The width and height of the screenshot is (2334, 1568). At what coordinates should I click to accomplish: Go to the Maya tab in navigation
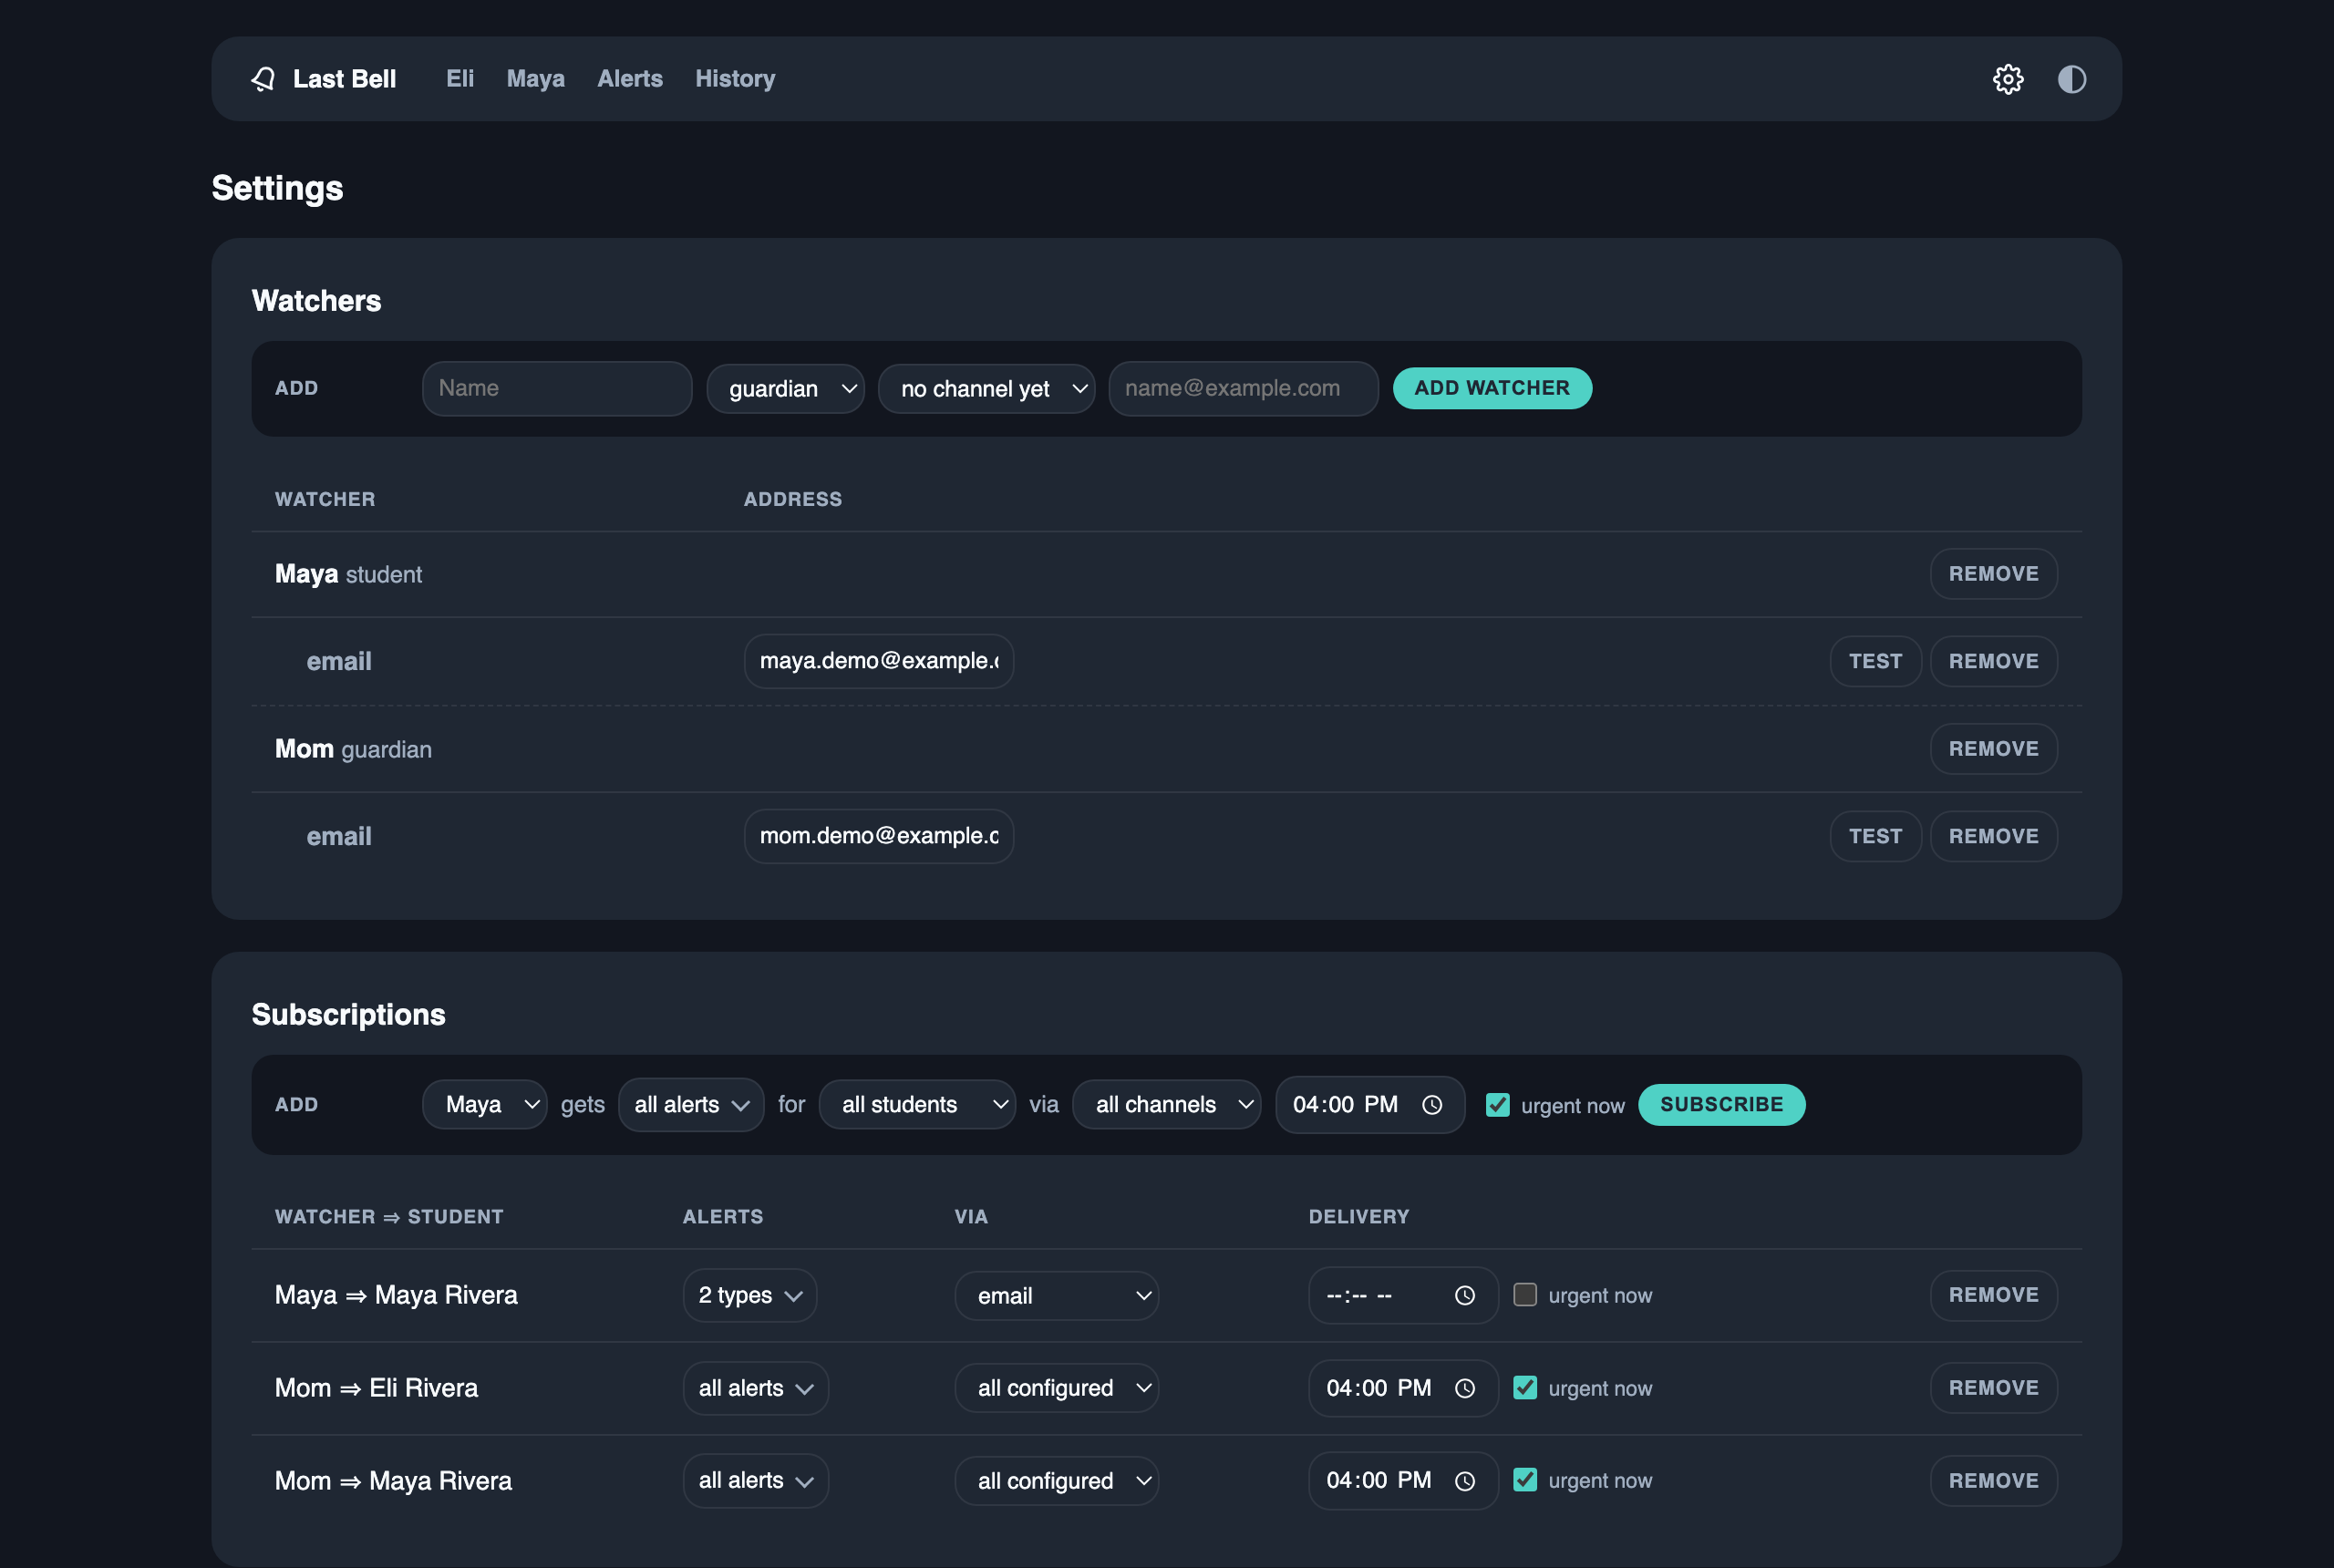click(x=536, y=79)
